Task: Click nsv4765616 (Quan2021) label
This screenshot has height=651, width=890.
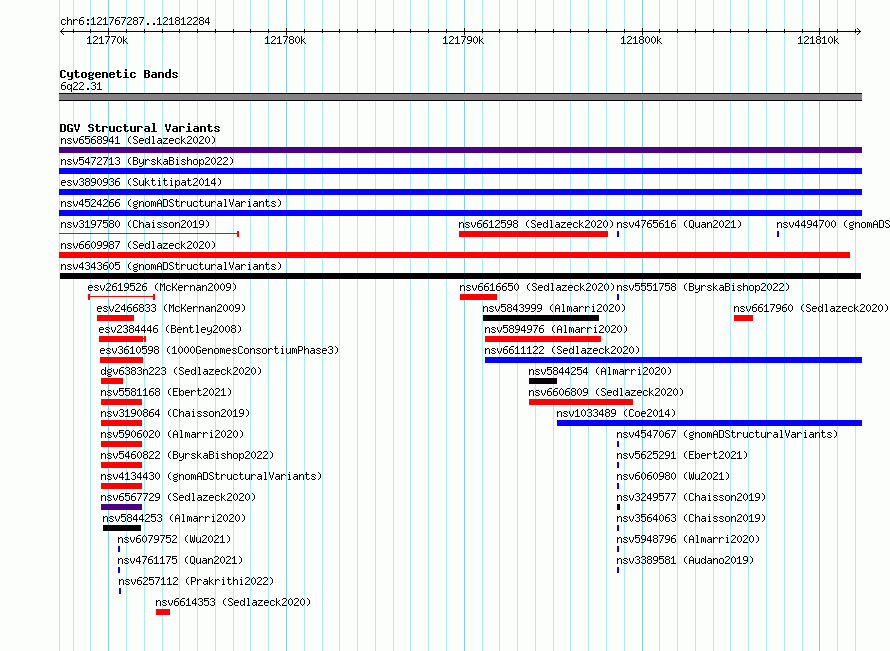Action: pos(679,224)
